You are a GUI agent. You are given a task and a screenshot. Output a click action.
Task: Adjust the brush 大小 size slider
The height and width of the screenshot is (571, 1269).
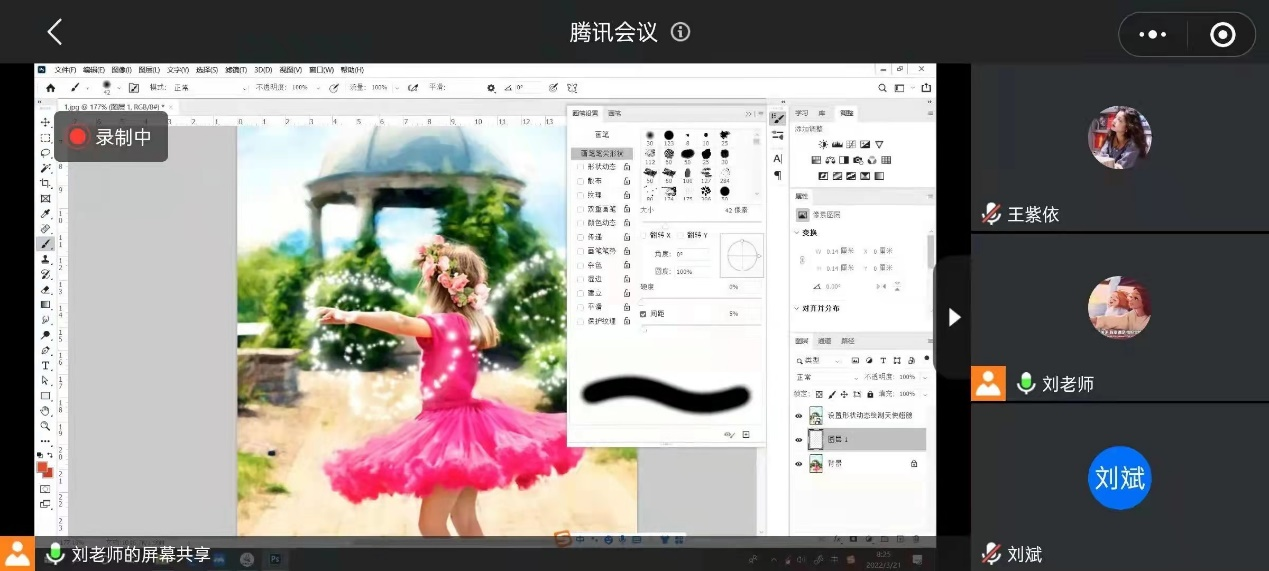(699, 221)
